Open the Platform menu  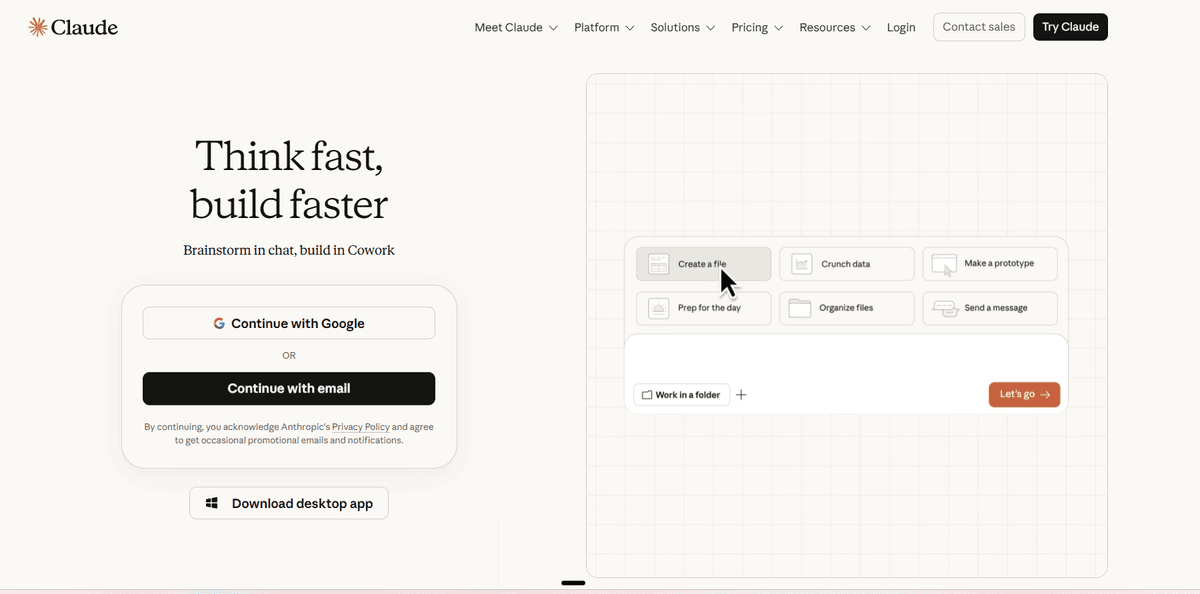[605, 27]
